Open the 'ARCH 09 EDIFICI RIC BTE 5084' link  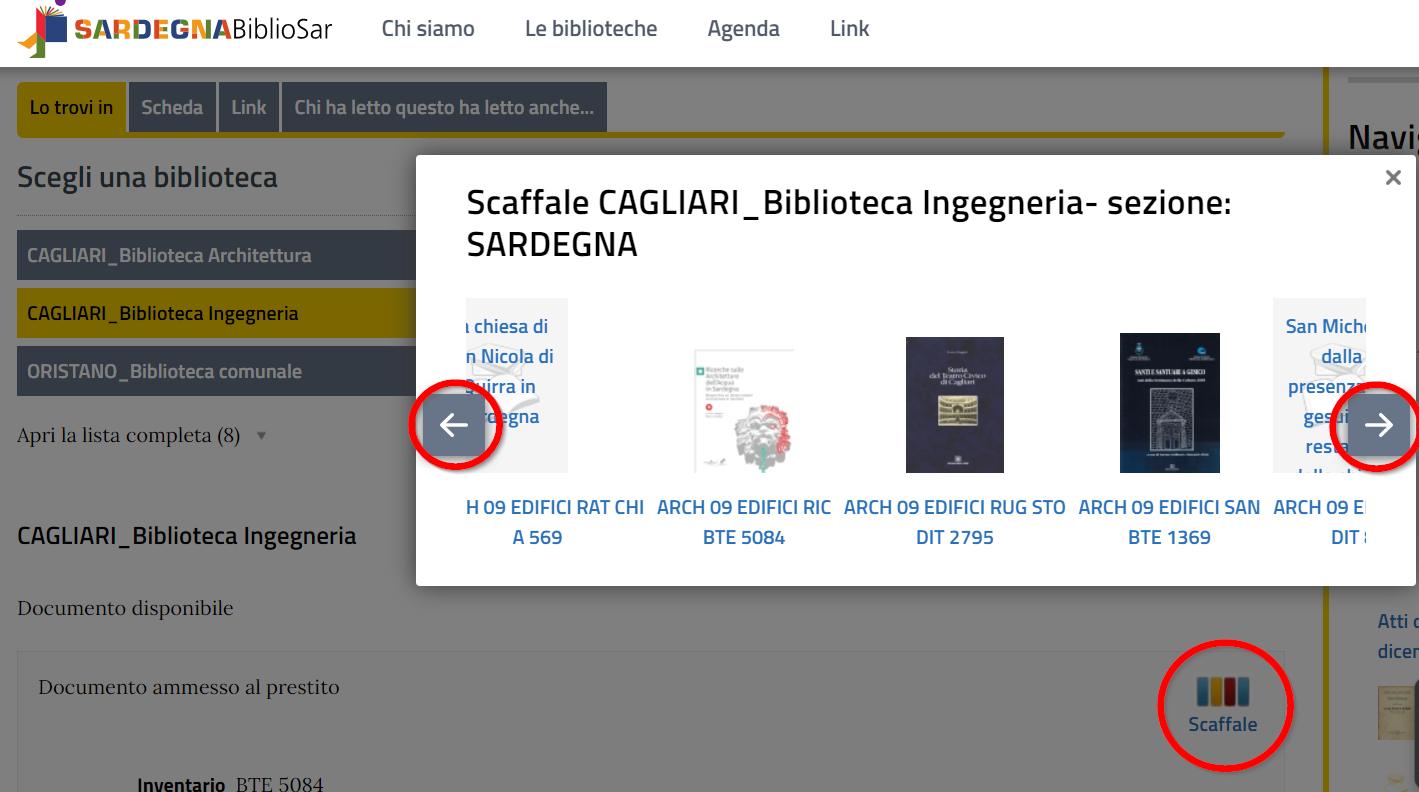point(743,522)
